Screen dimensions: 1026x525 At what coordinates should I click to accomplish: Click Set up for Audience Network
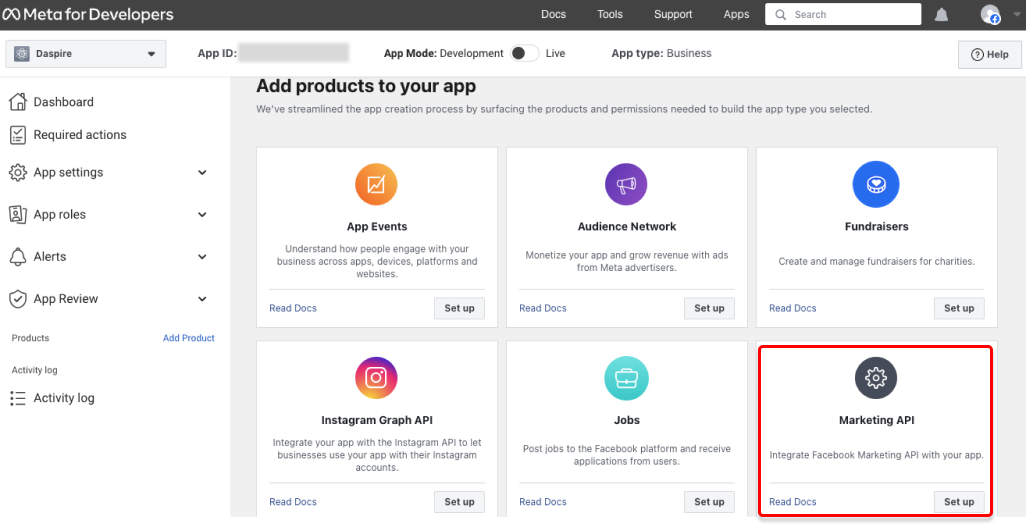pyautogui.click(x=709, y=308)
